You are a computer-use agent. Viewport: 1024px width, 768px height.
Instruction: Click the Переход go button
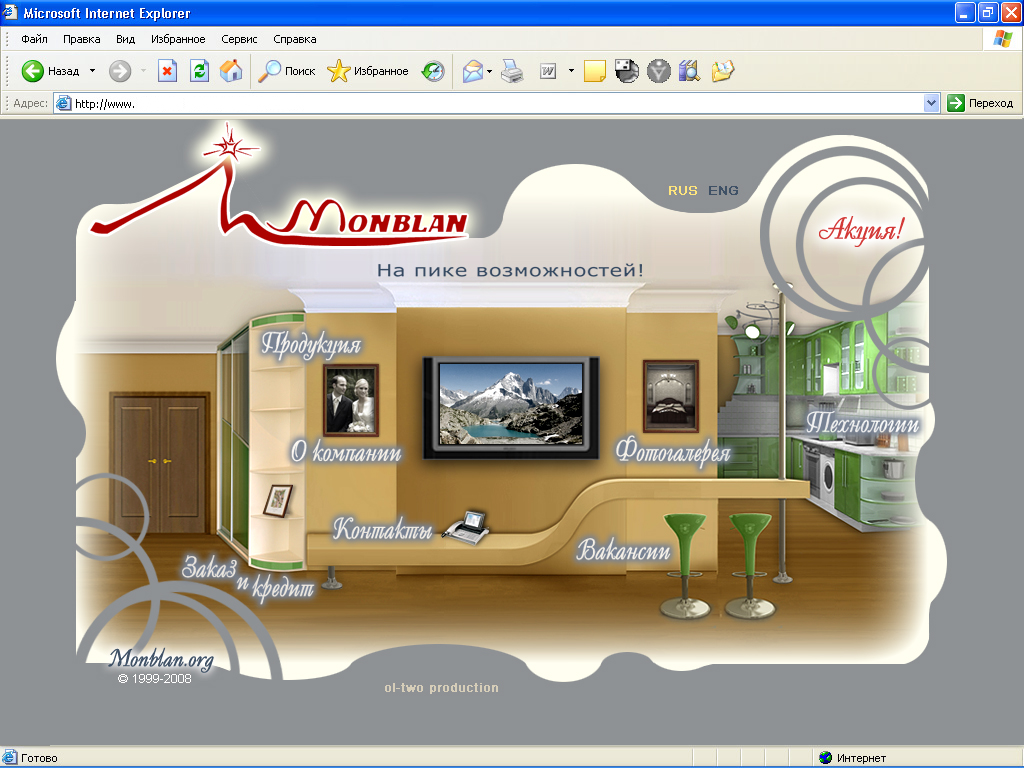coord(980,103)
